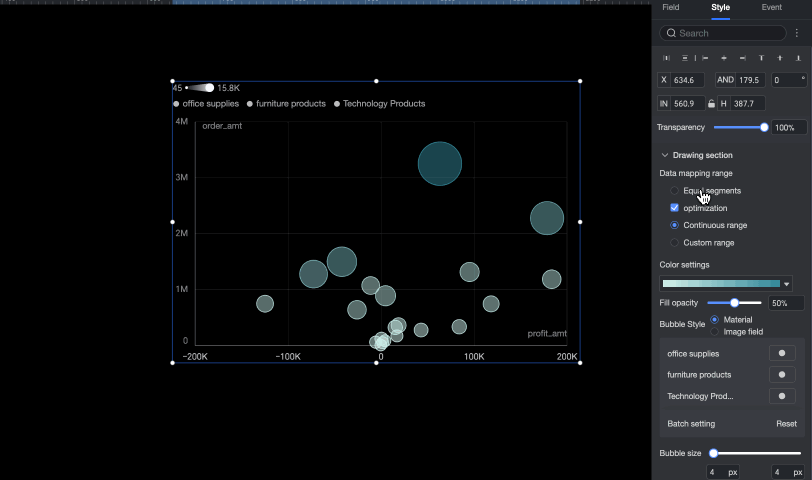Image resolution: width=812 pixels, height=480 pixels.
Task: Uncheck the optimization checkbox
Action: pyautogui.click(x=674, y=208)
